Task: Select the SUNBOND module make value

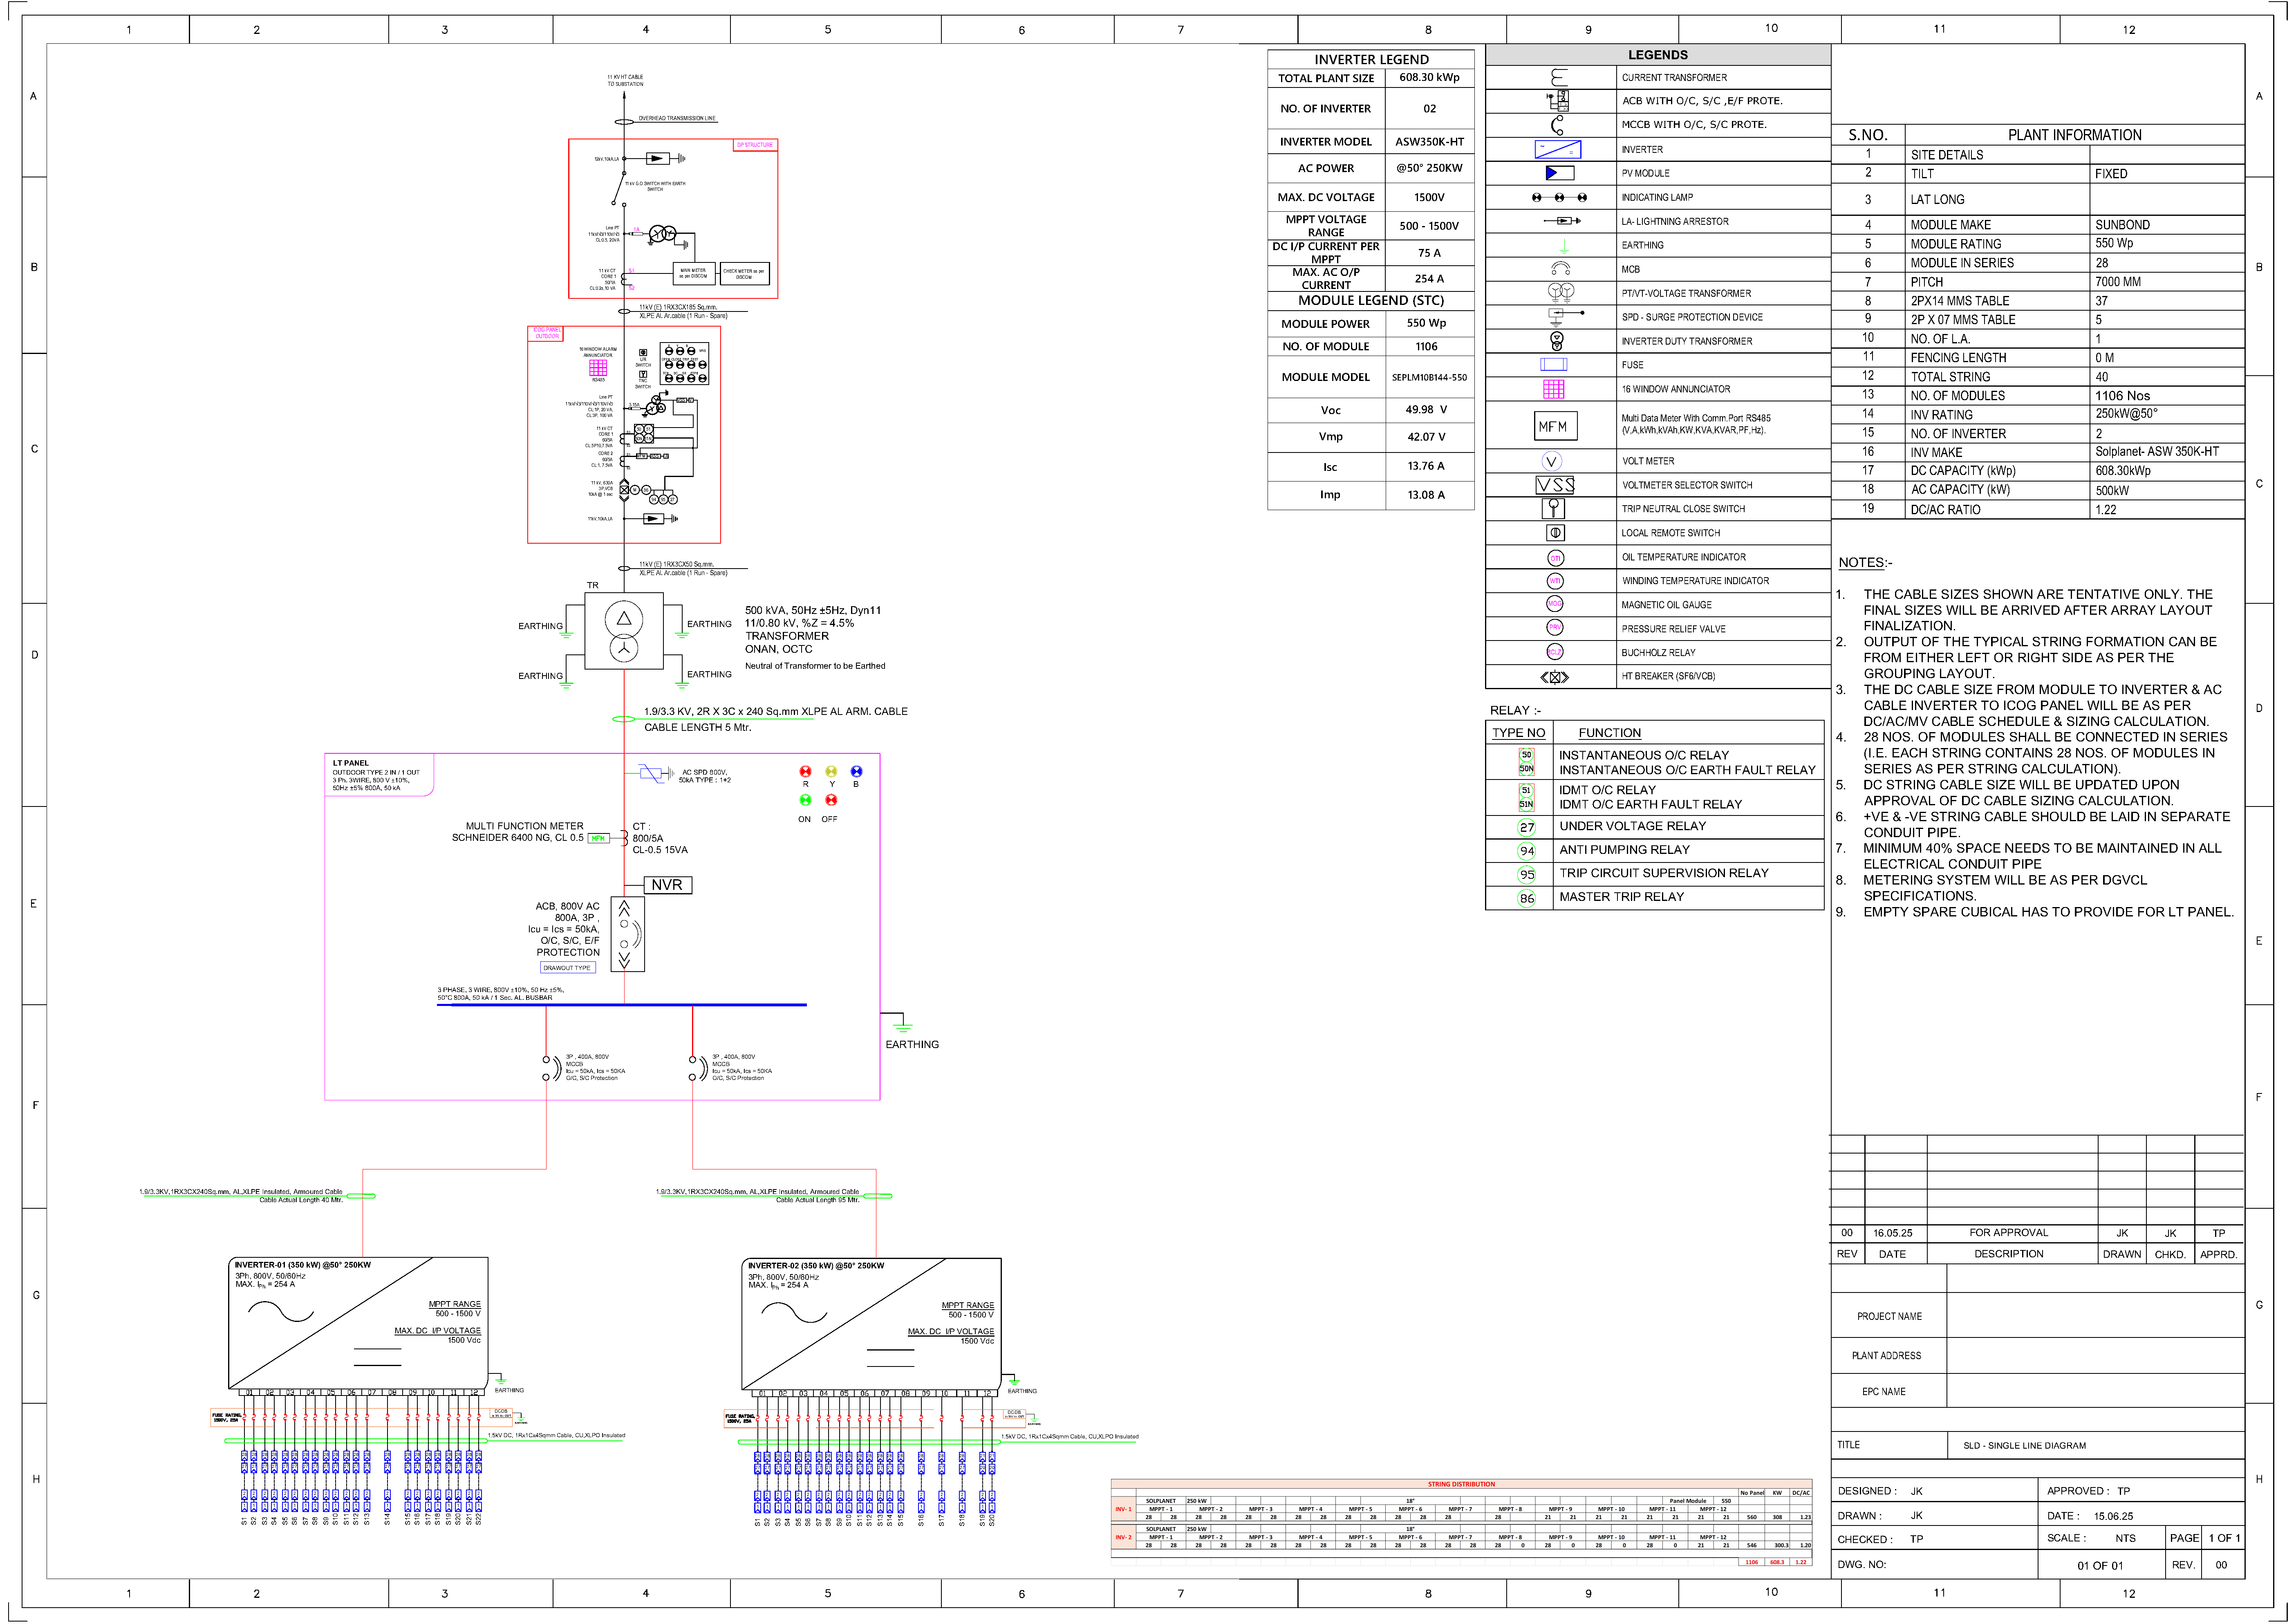Action: (2122, 225)
